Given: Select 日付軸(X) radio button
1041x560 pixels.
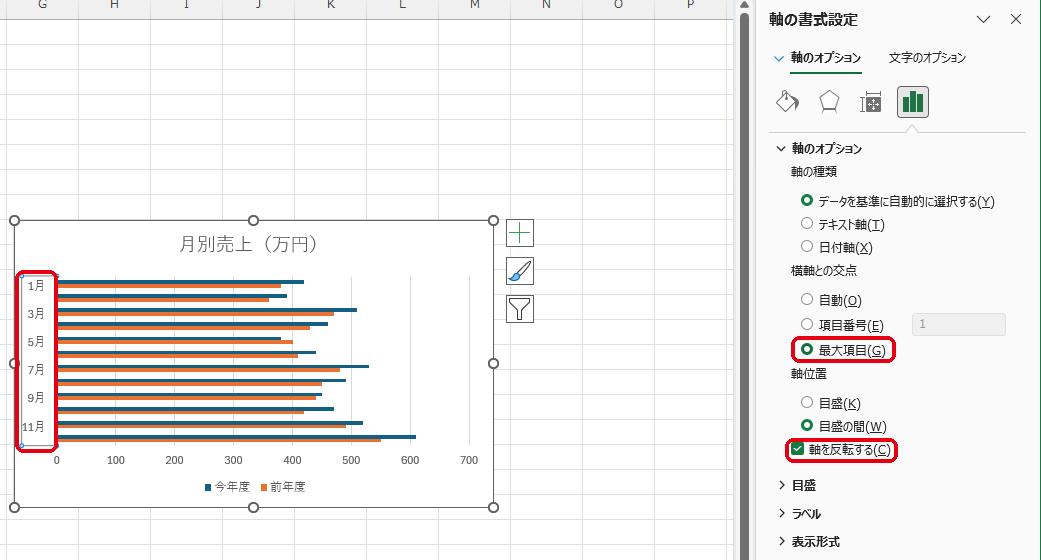Looking at the screenshot, I should pos(807,246).
